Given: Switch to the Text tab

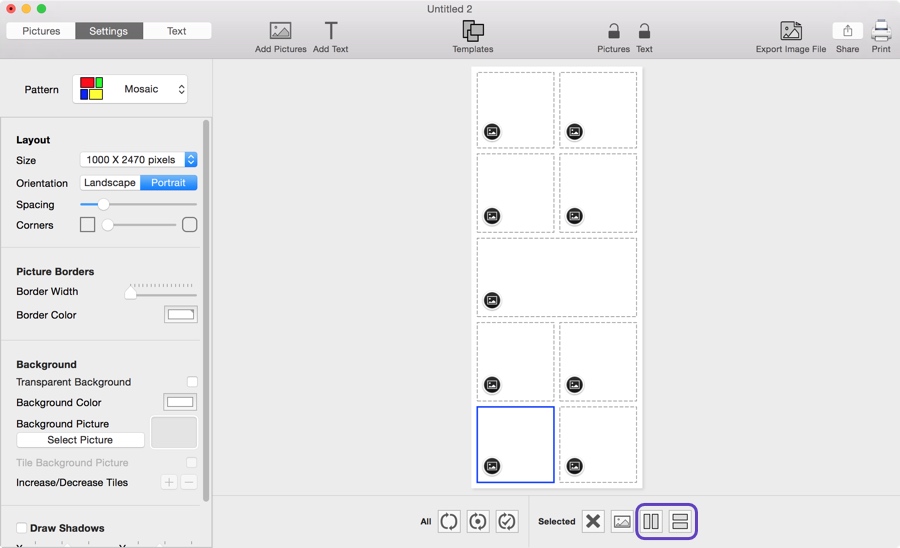Looking at the screenshot, I should [176, 31].
